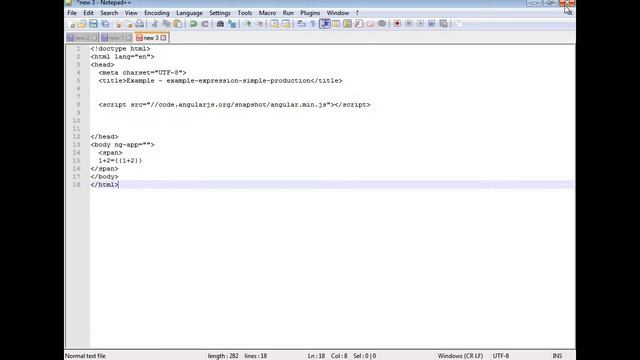Open the File menu
Viewport: 640px width, 360px height.
[x=72, y=13]
